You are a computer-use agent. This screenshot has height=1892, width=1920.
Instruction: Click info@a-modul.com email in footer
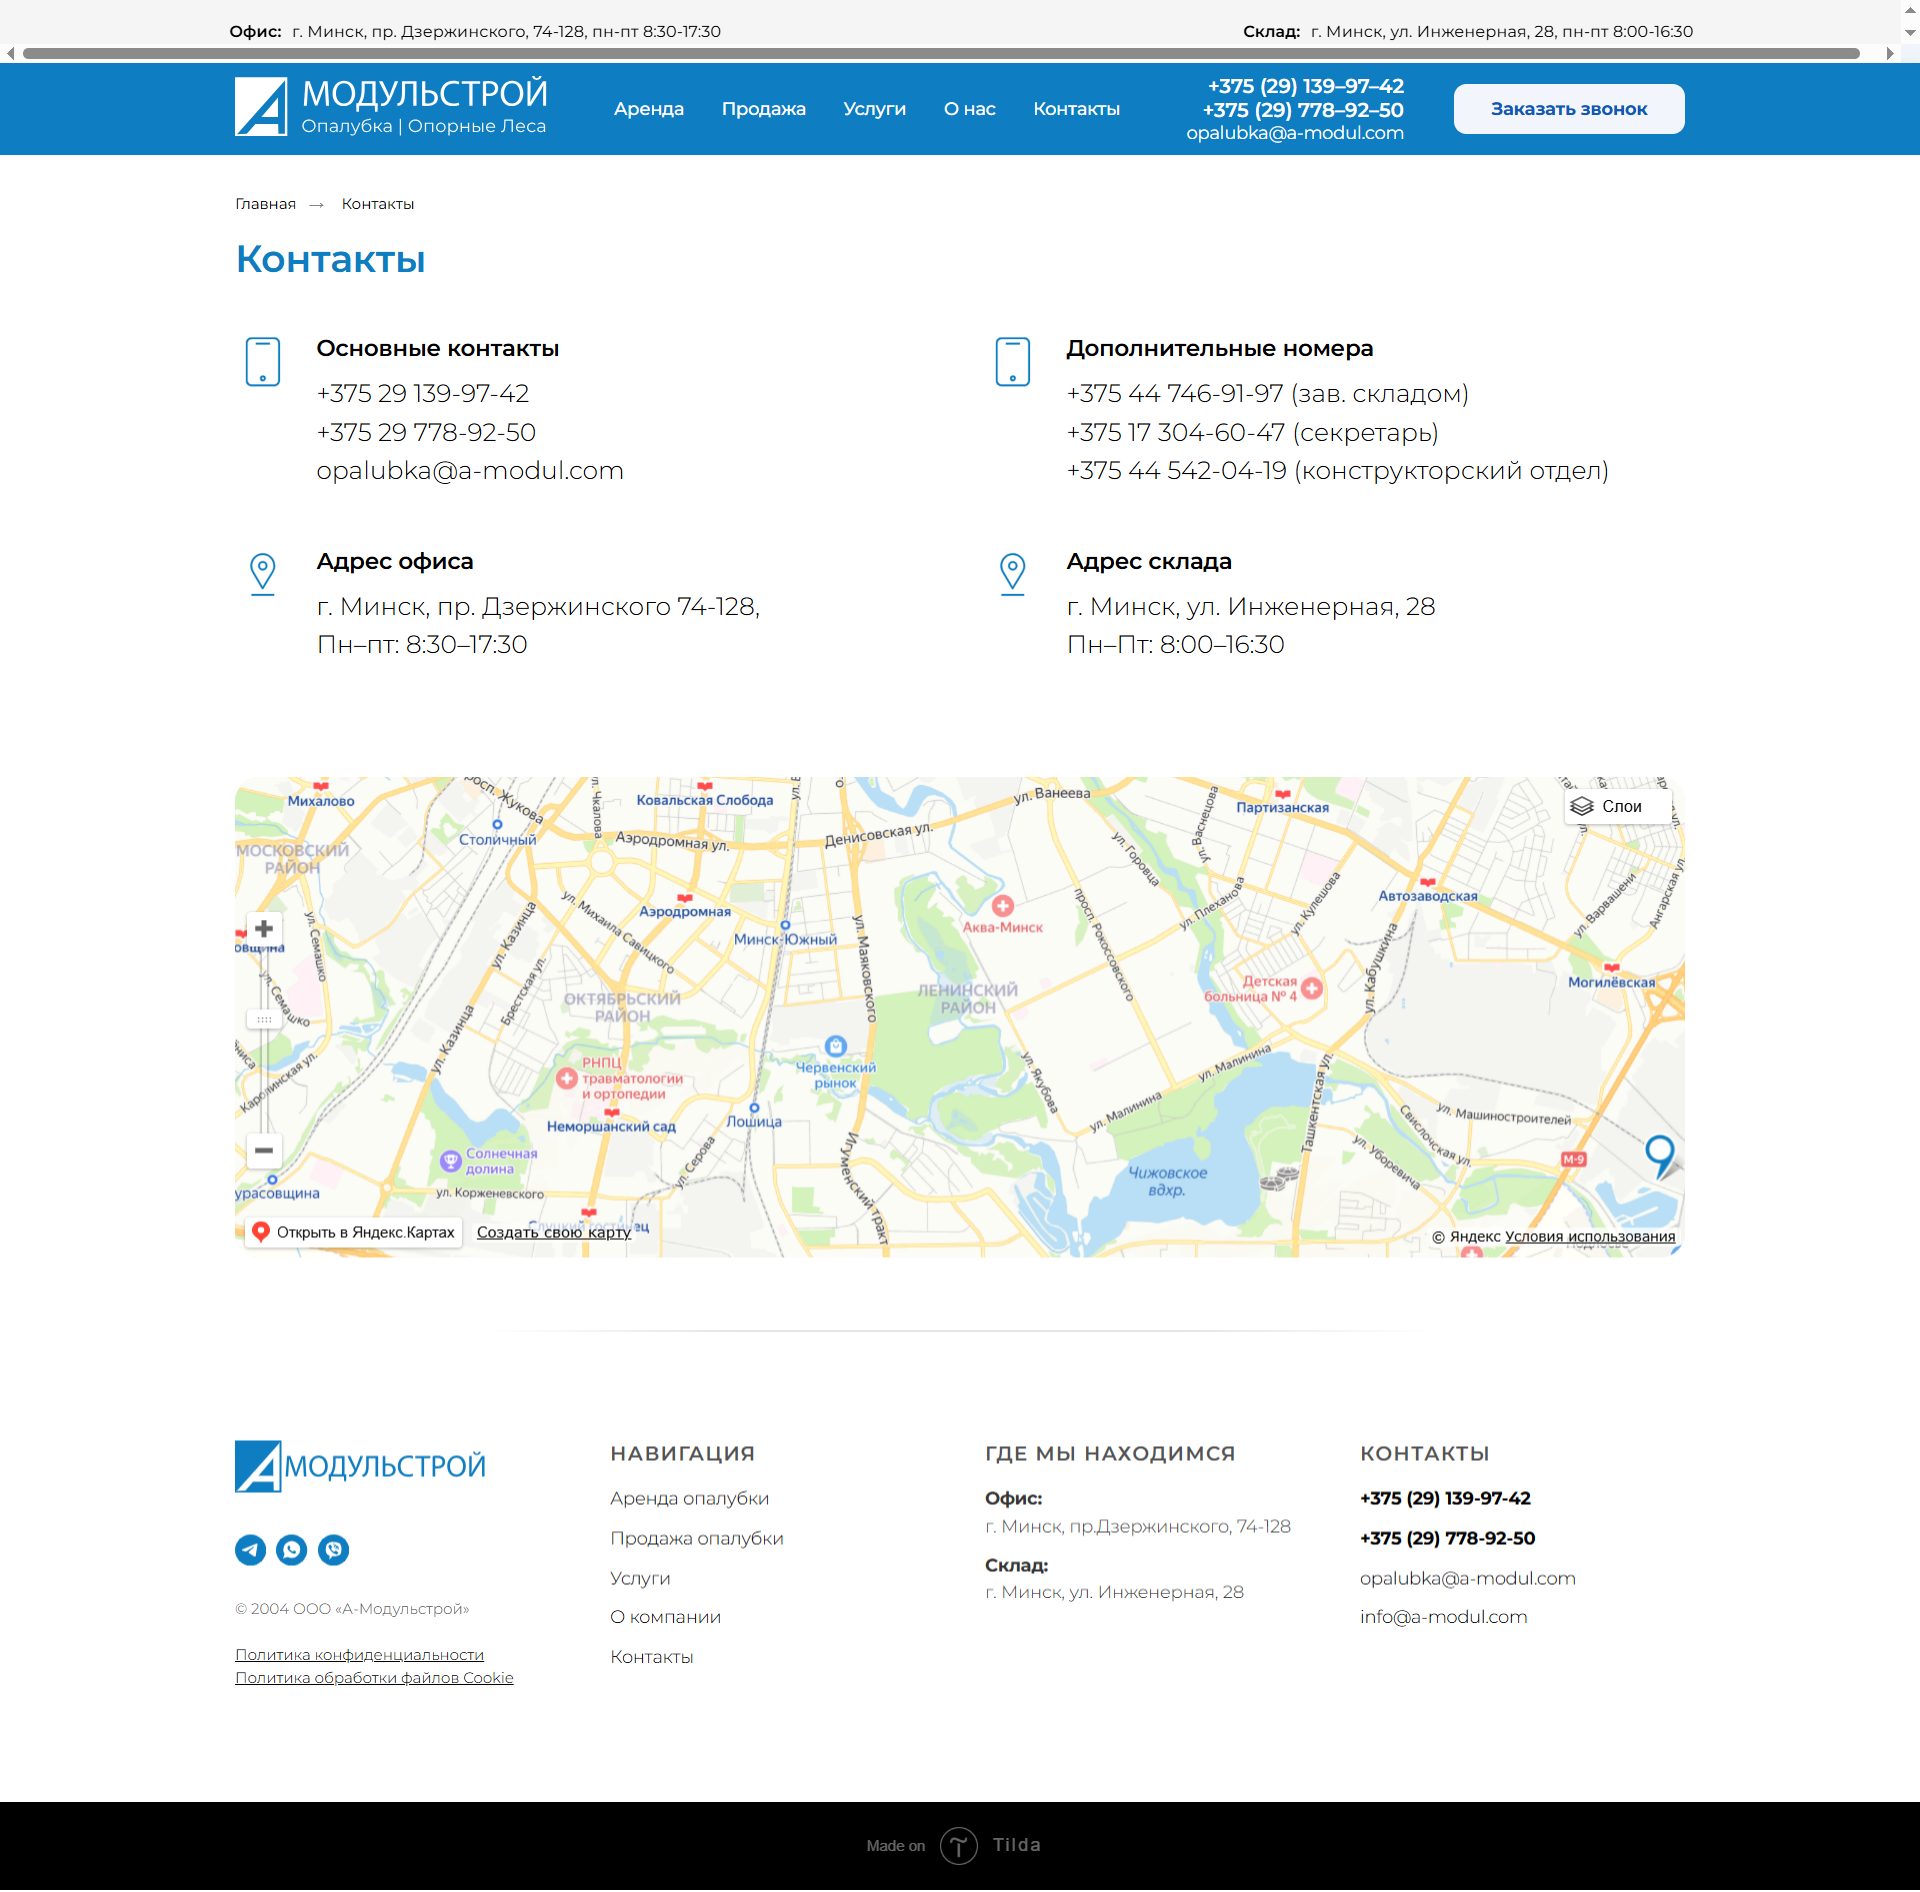pyautogui.click(x=1443, y=1617)
